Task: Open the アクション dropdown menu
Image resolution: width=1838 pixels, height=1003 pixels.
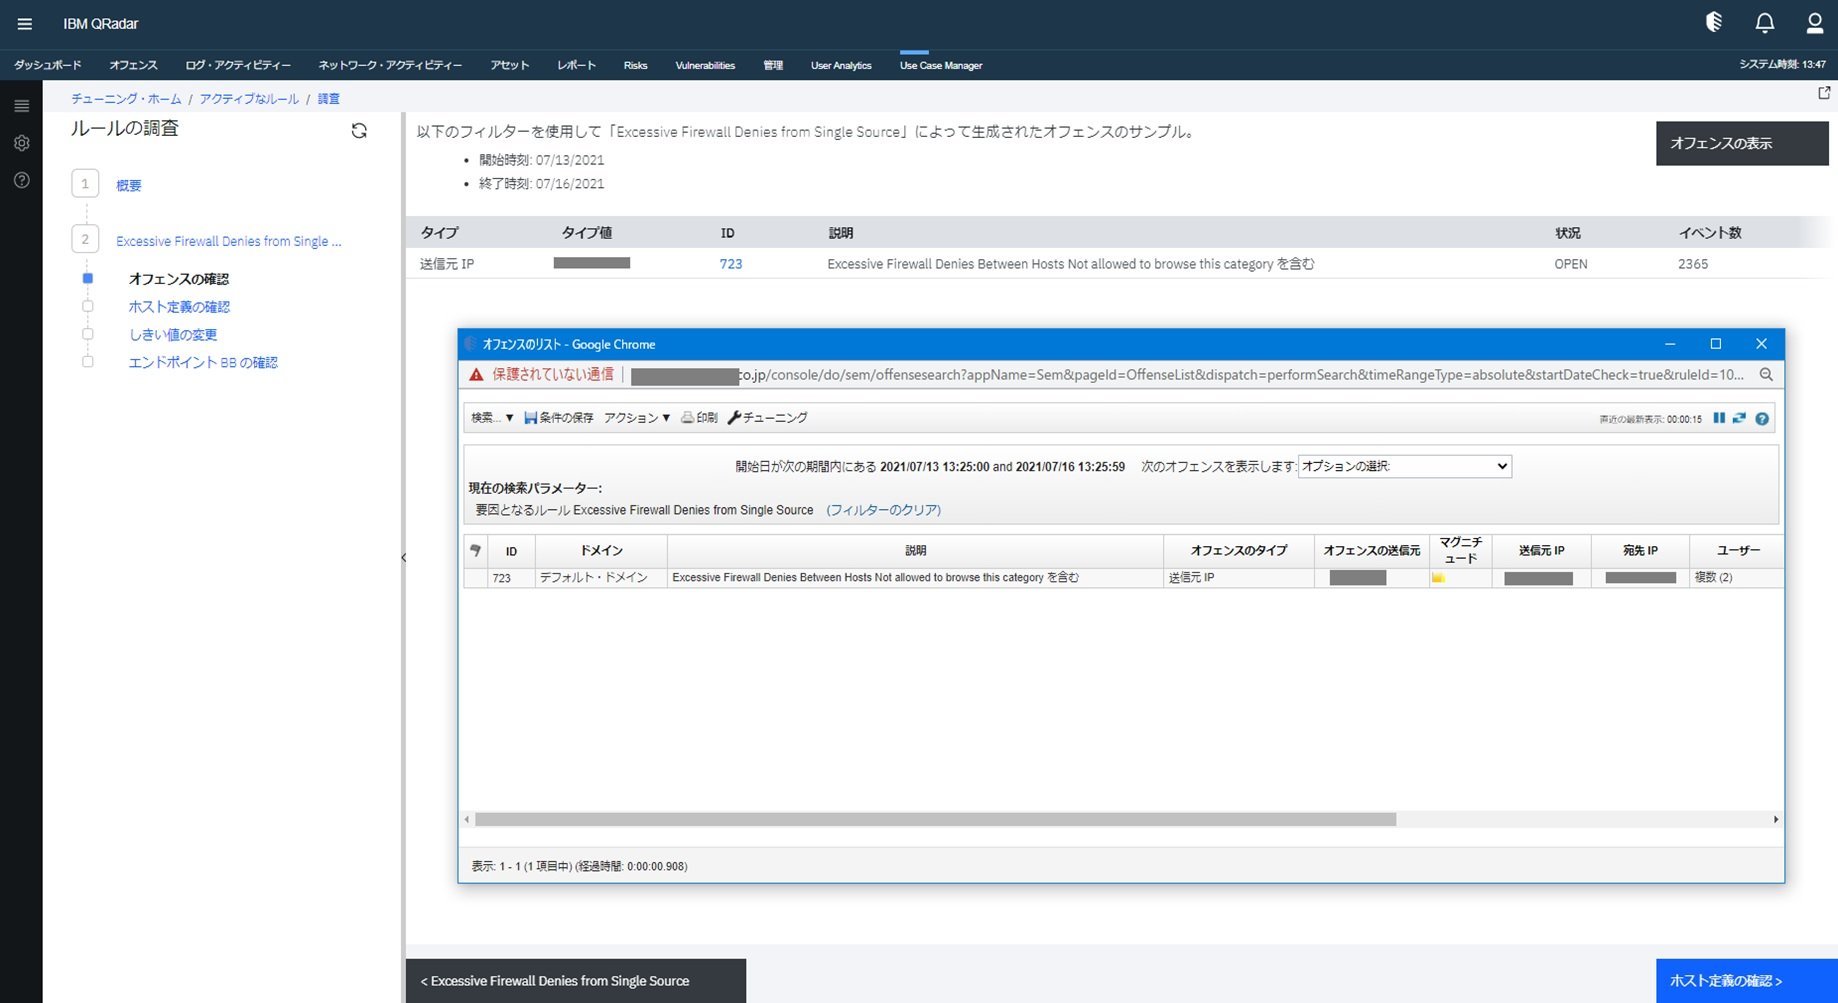Action: tap(637, 418)
